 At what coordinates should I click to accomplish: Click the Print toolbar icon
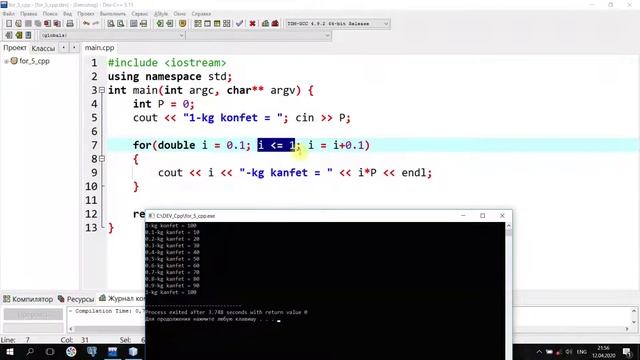(70, 24)
